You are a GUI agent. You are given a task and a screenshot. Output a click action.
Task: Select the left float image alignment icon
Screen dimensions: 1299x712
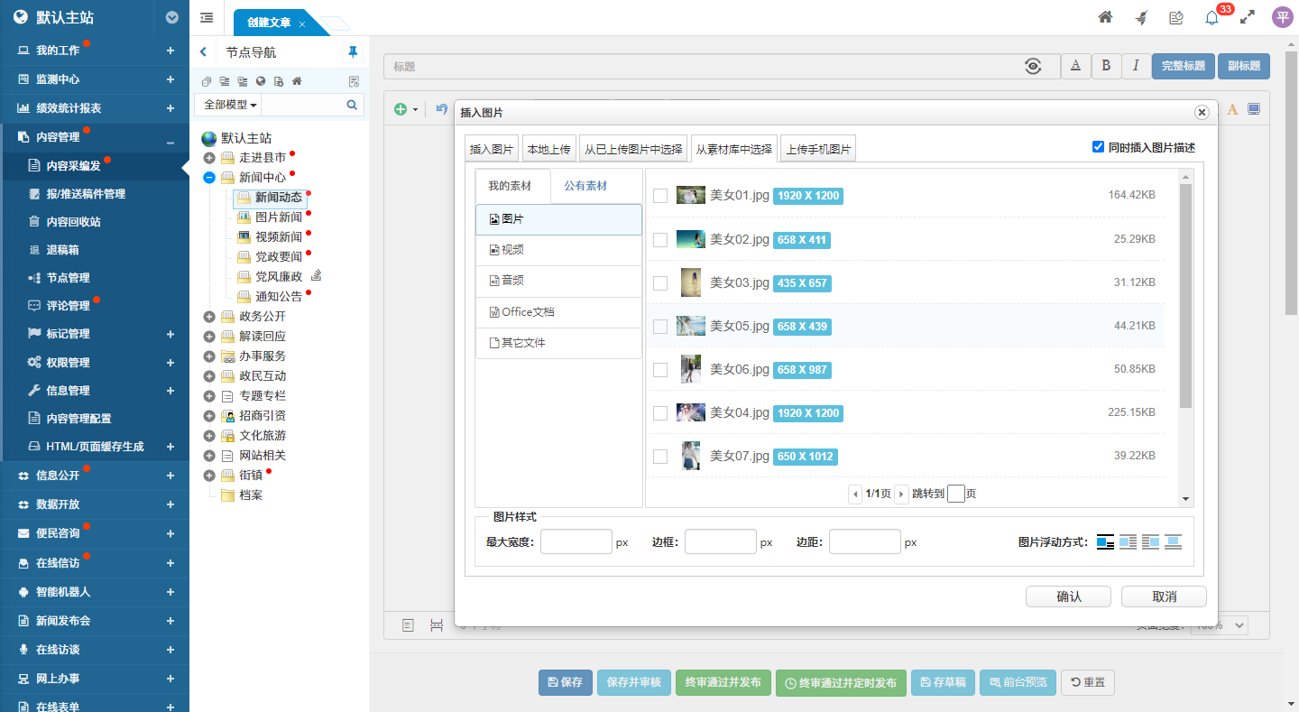click(x=1127, y=541)
